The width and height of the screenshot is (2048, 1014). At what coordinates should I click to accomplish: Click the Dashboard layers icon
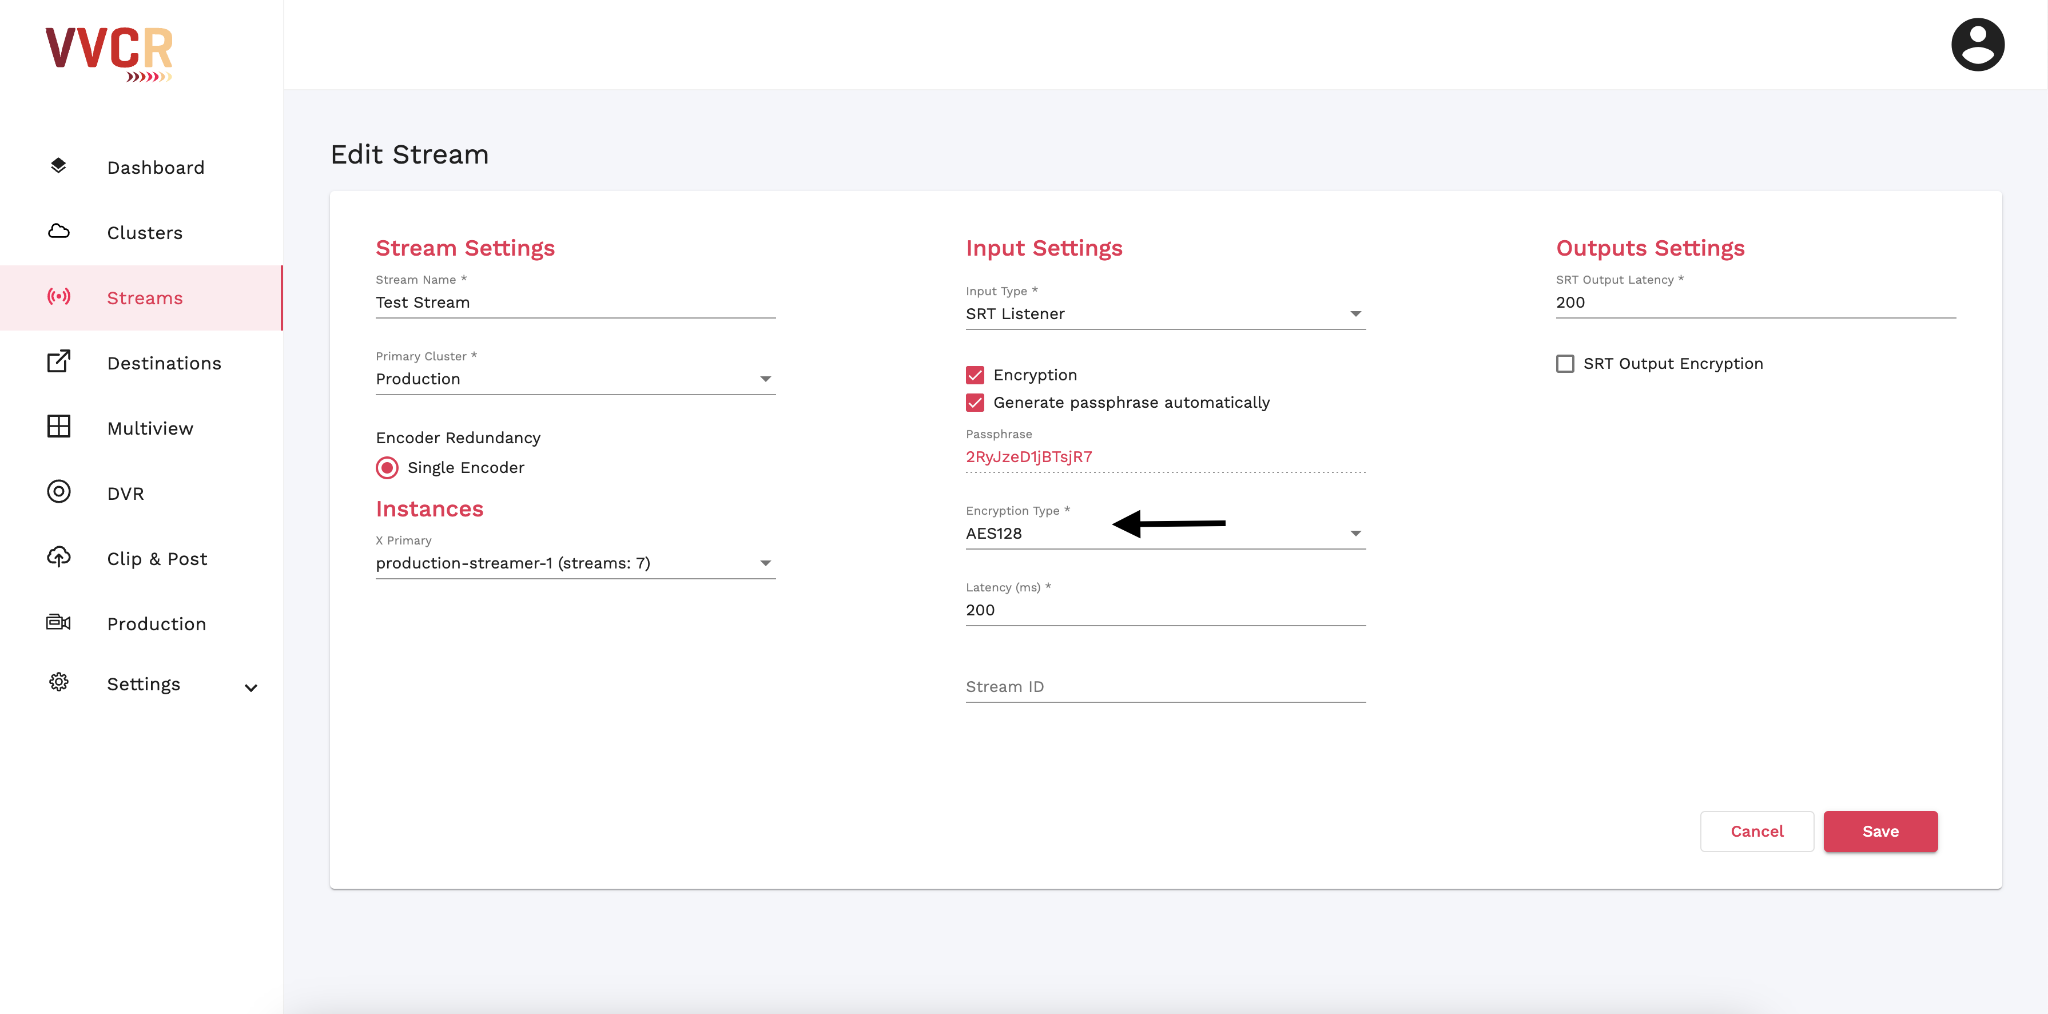[59, 166]
